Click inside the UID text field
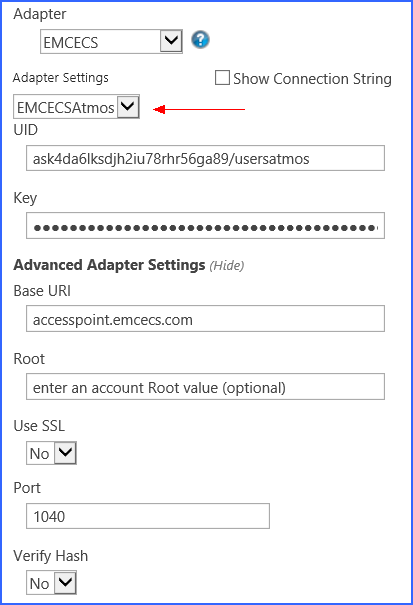The height and width of the screenshot is (605, 413). point(205,158)
